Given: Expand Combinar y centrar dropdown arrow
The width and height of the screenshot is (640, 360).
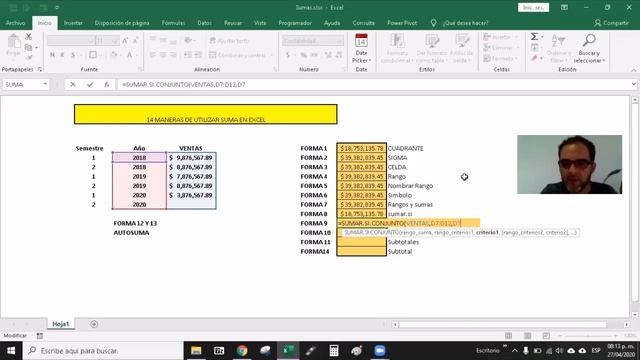Looking at the screenshot, I should click(271, 55).
